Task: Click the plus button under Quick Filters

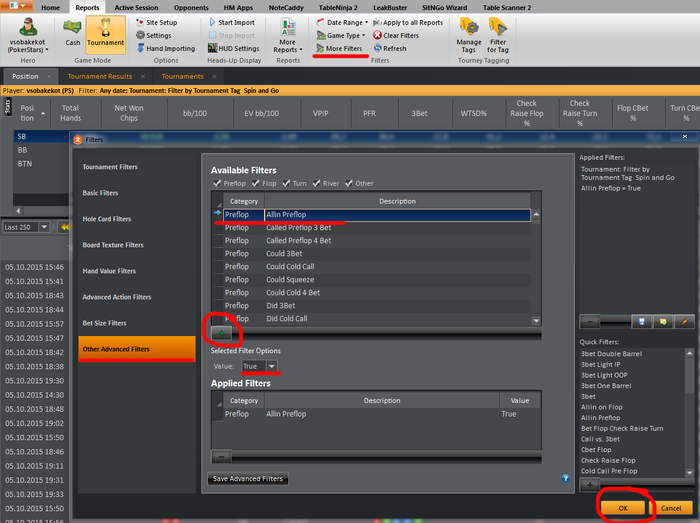Action: tap(590, 484)
